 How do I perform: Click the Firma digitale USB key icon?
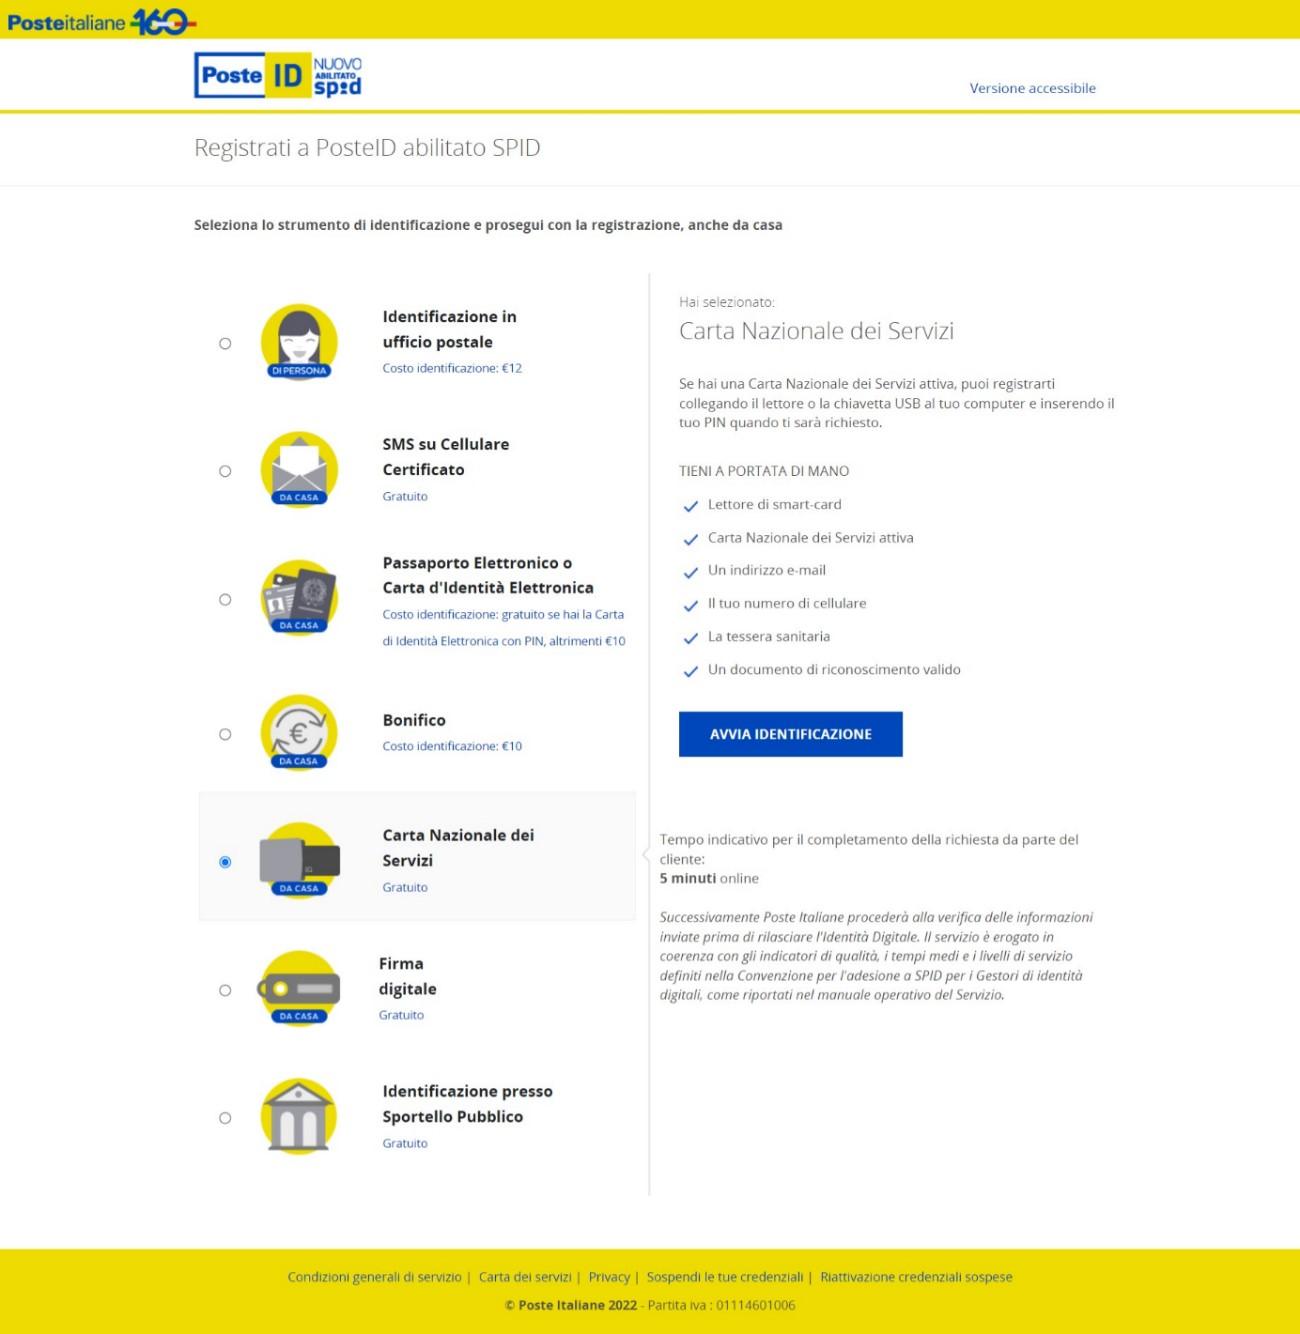click(299, 989)
